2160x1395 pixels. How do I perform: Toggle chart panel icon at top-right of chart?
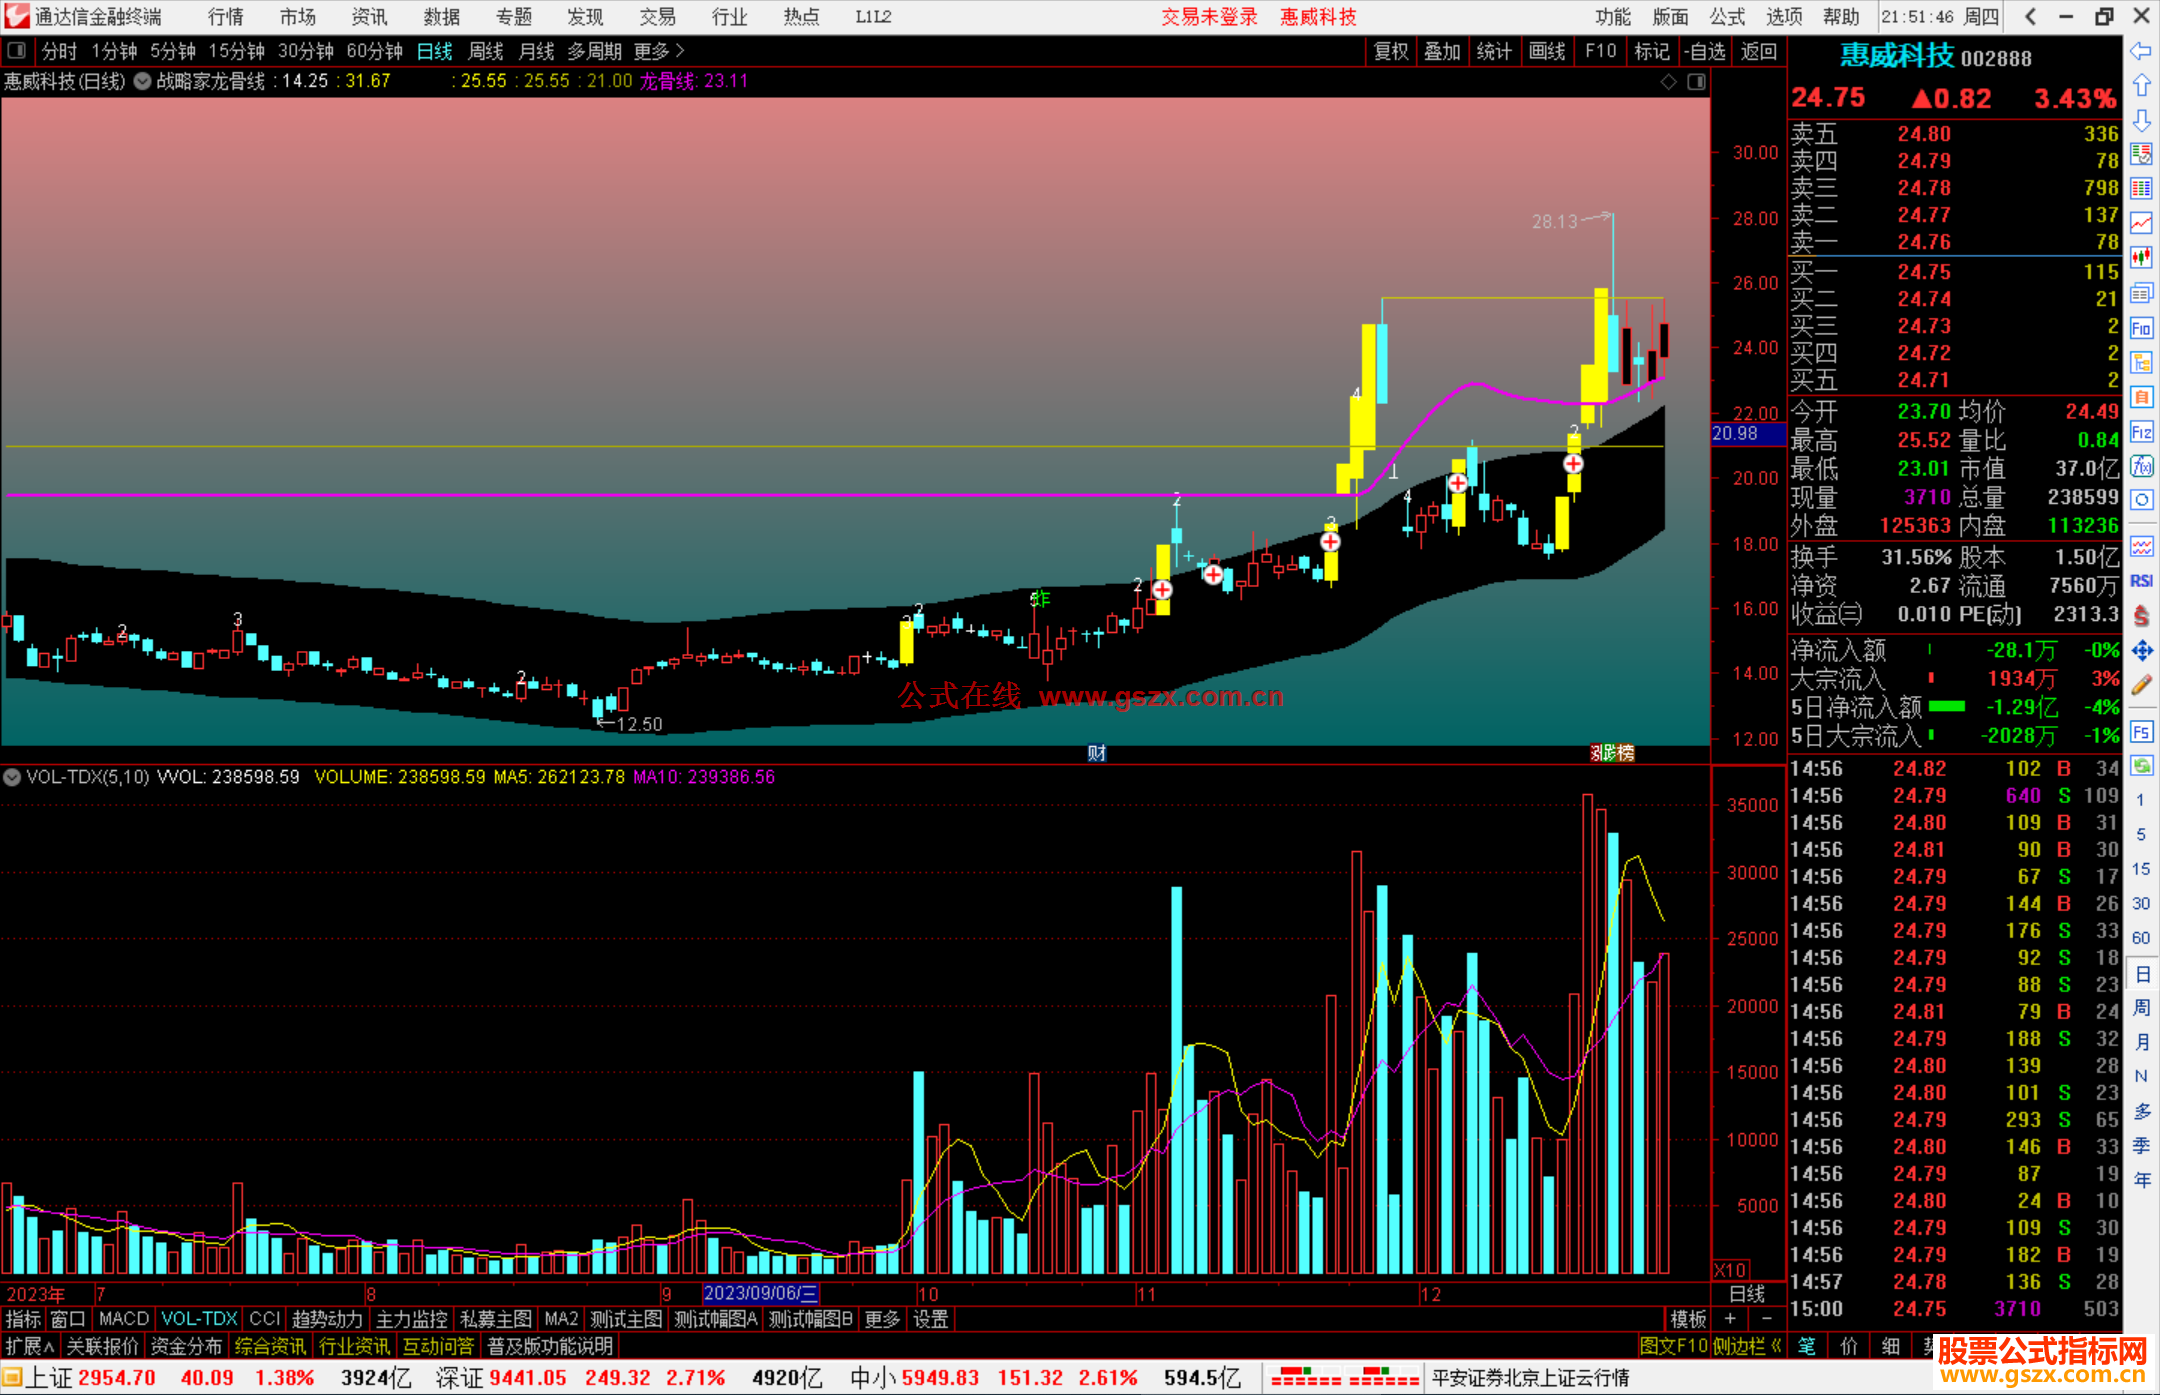(x=1696, y=82)
